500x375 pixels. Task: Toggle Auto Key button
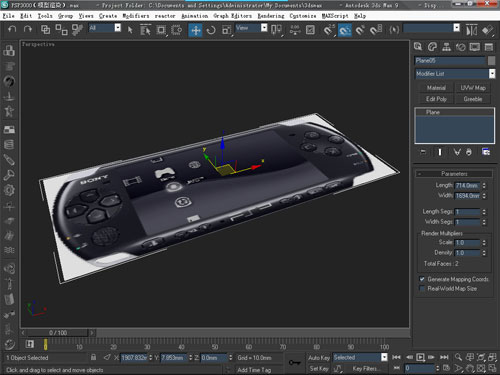click(x=319, y=358)
